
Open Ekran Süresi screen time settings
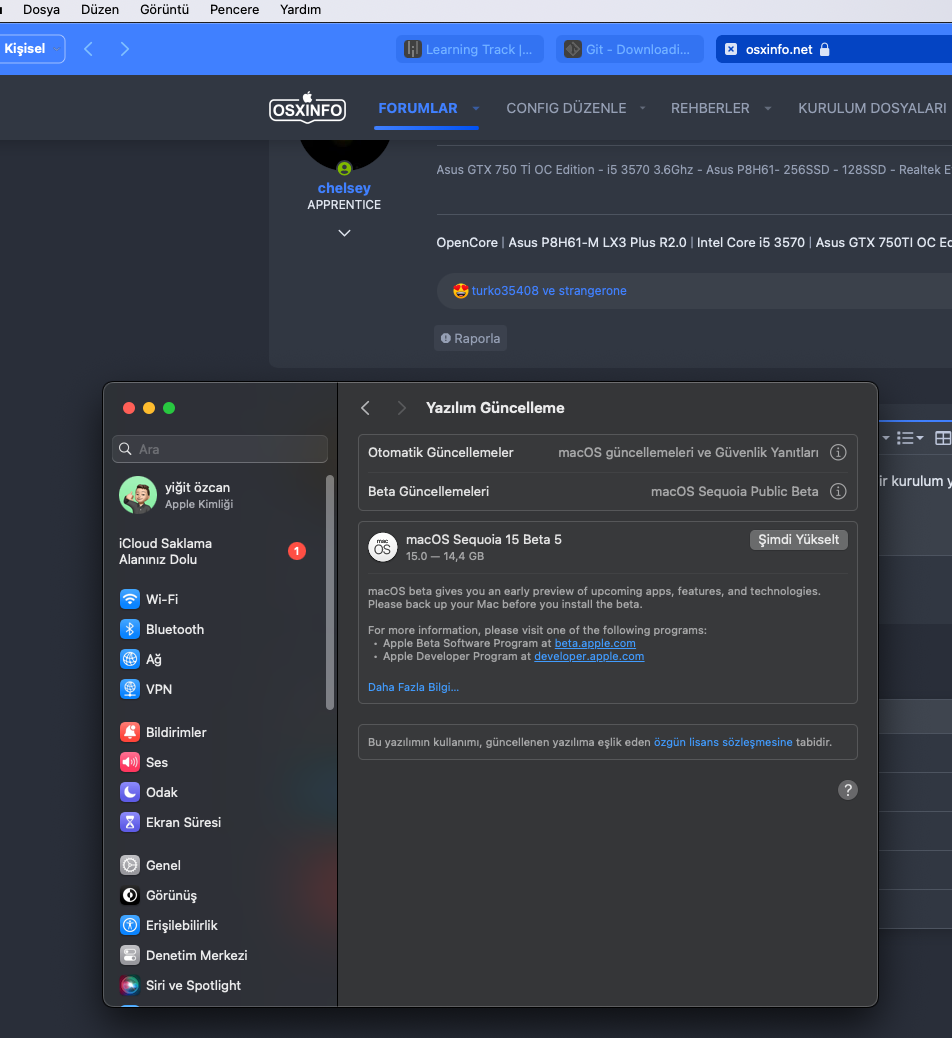(x=171, y=822)
